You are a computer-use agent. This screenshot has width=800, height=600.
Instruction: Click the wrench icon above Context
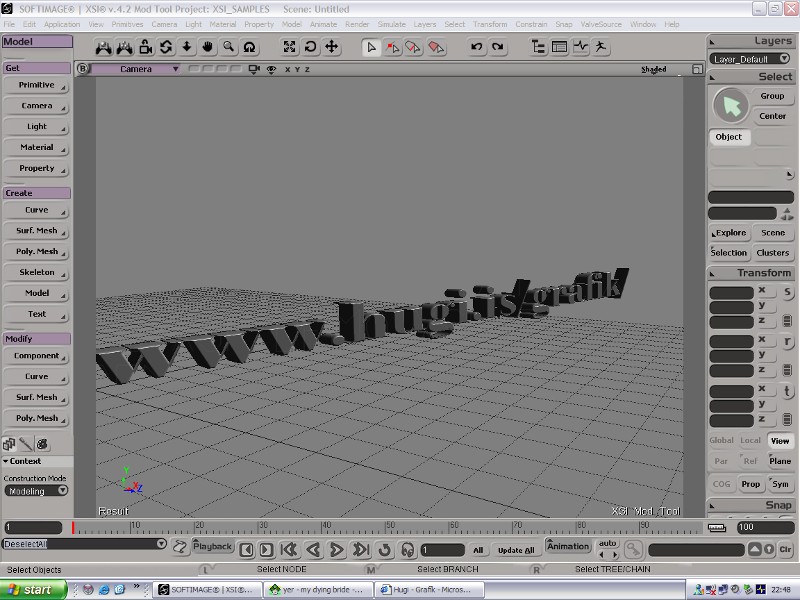(x=26, y=444)
